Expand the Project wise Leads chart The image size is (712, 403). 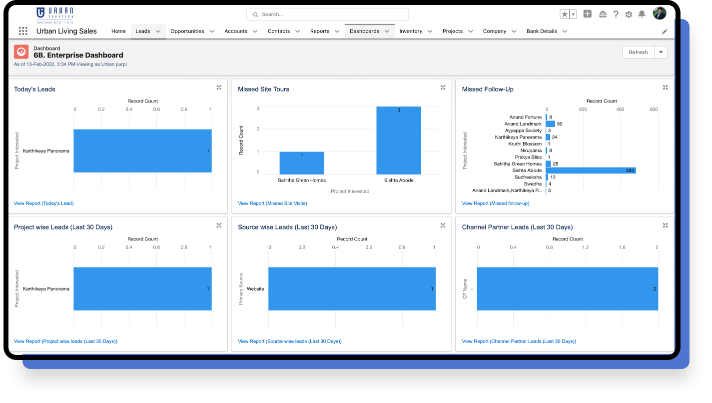point(219,226)
